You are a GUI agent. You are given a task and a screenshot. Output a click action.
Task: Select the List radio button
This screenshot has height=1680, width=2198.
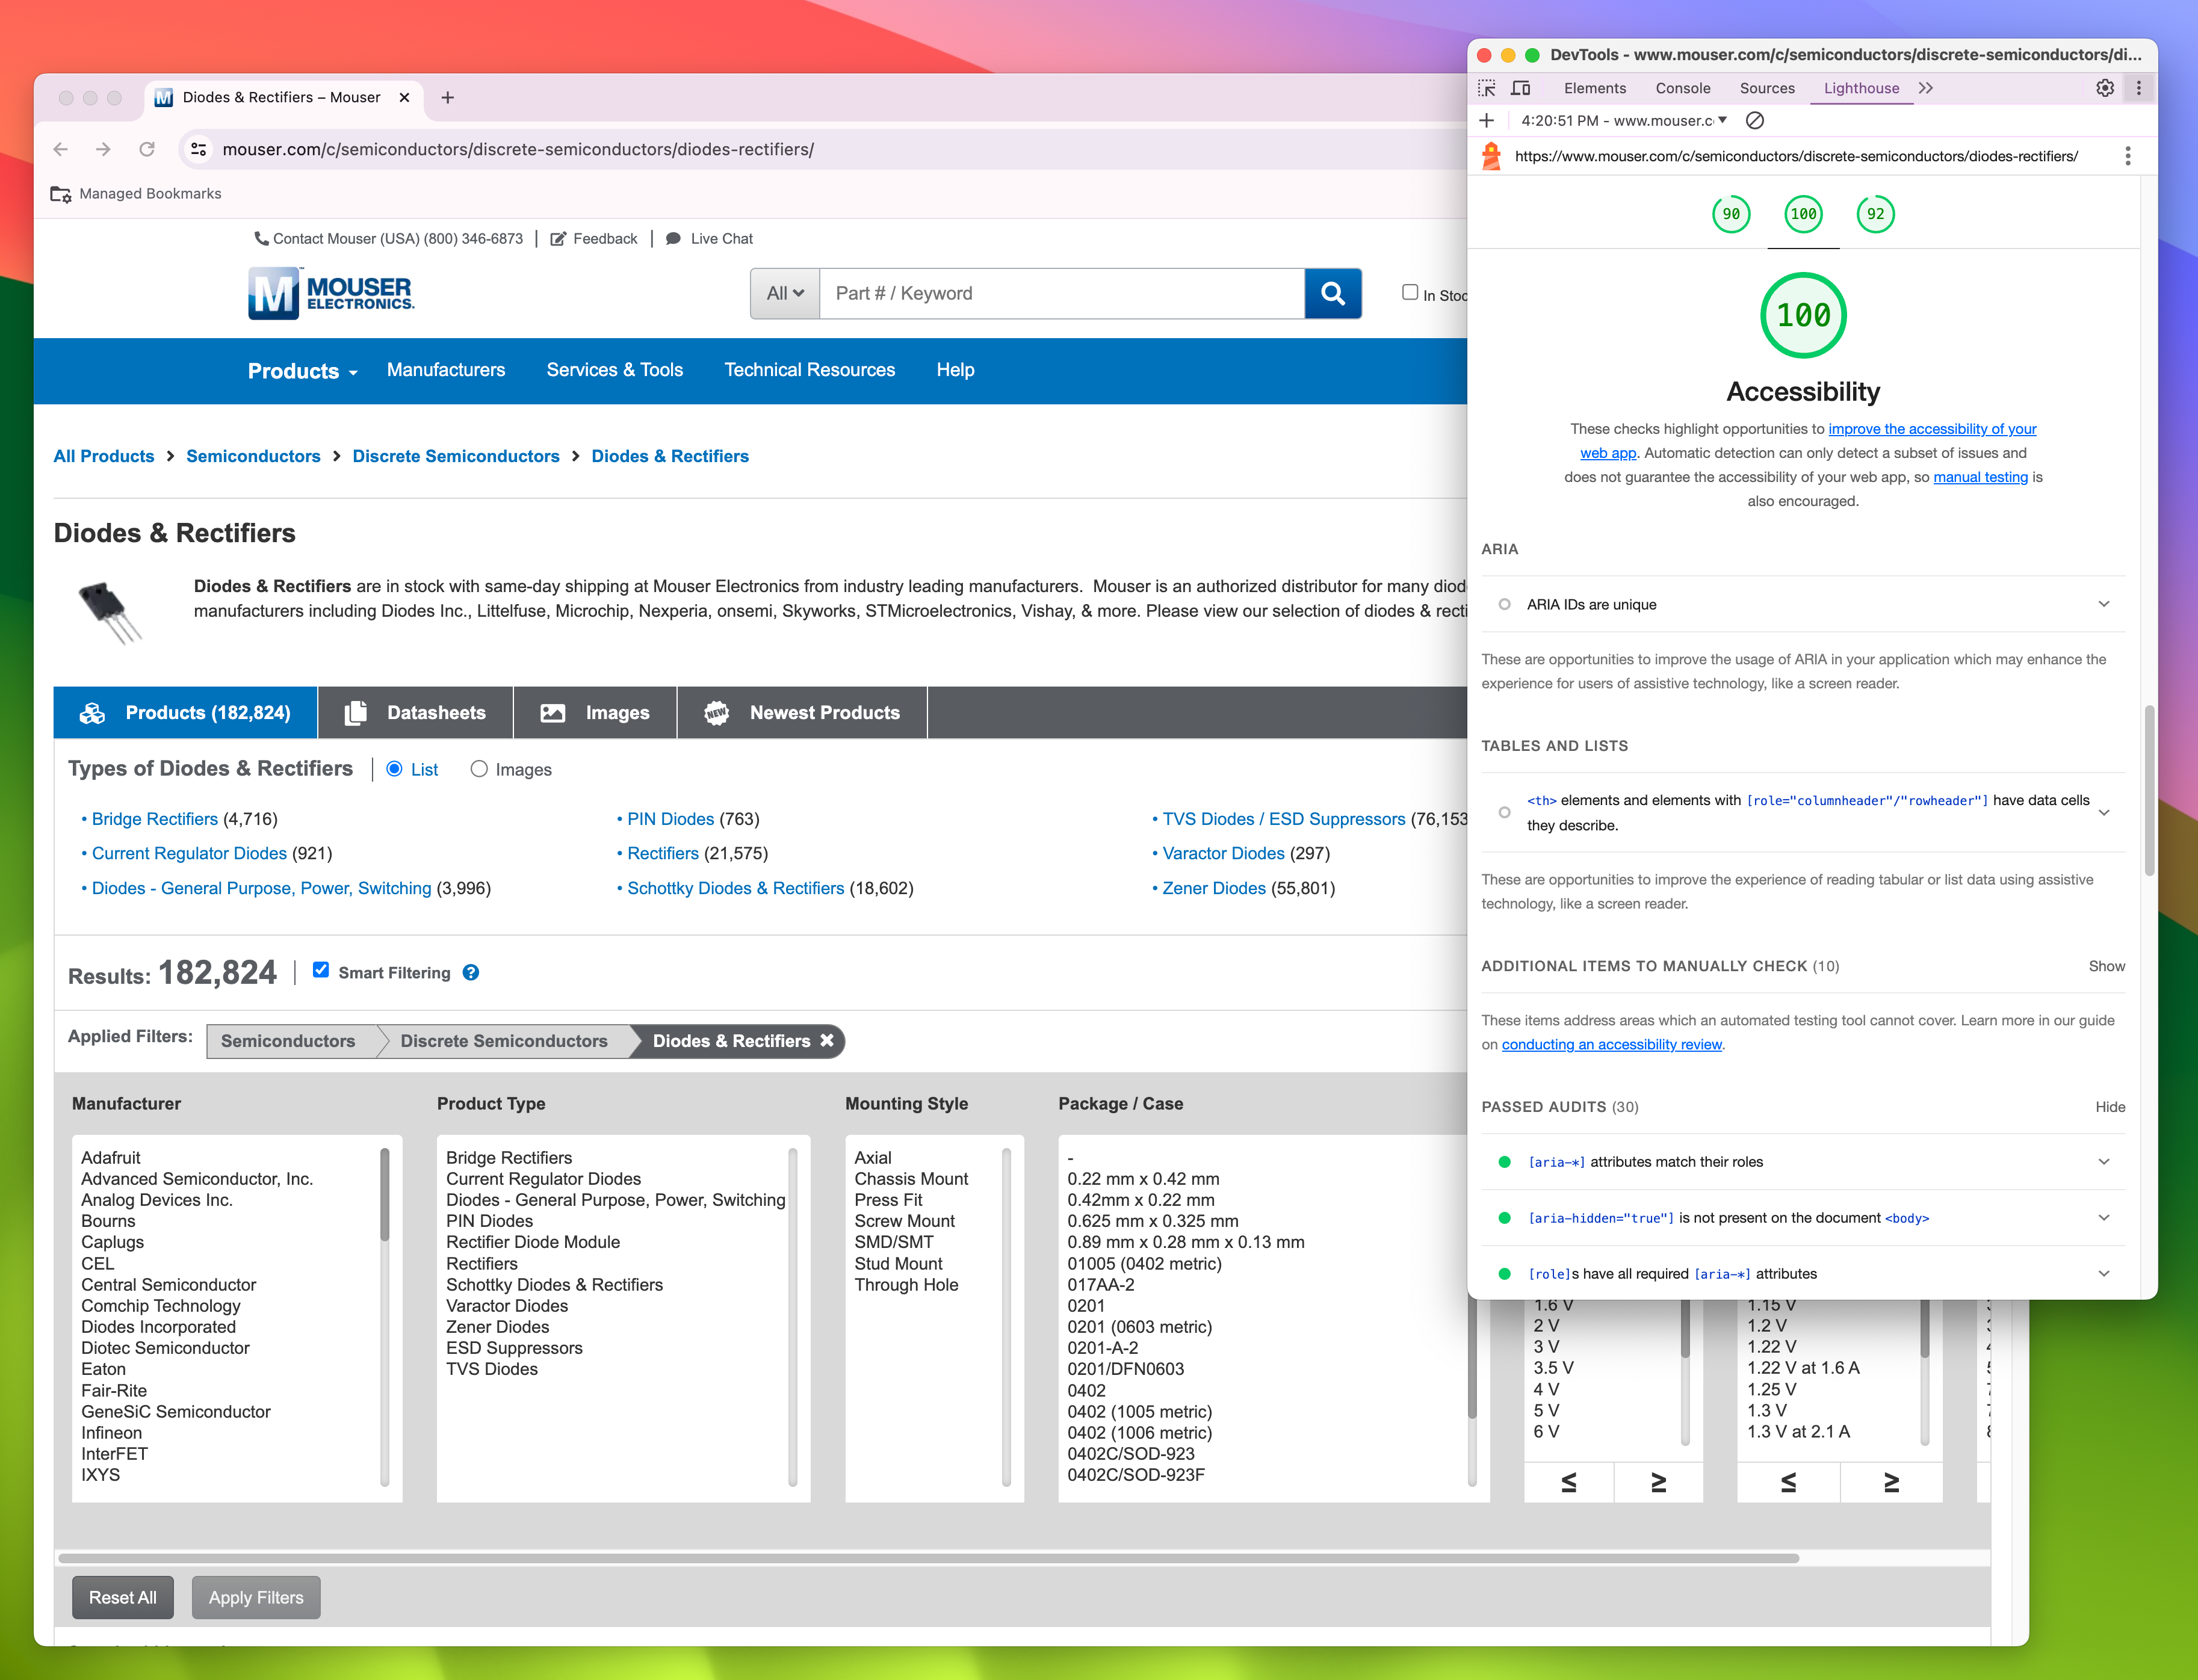click(394, 769)
